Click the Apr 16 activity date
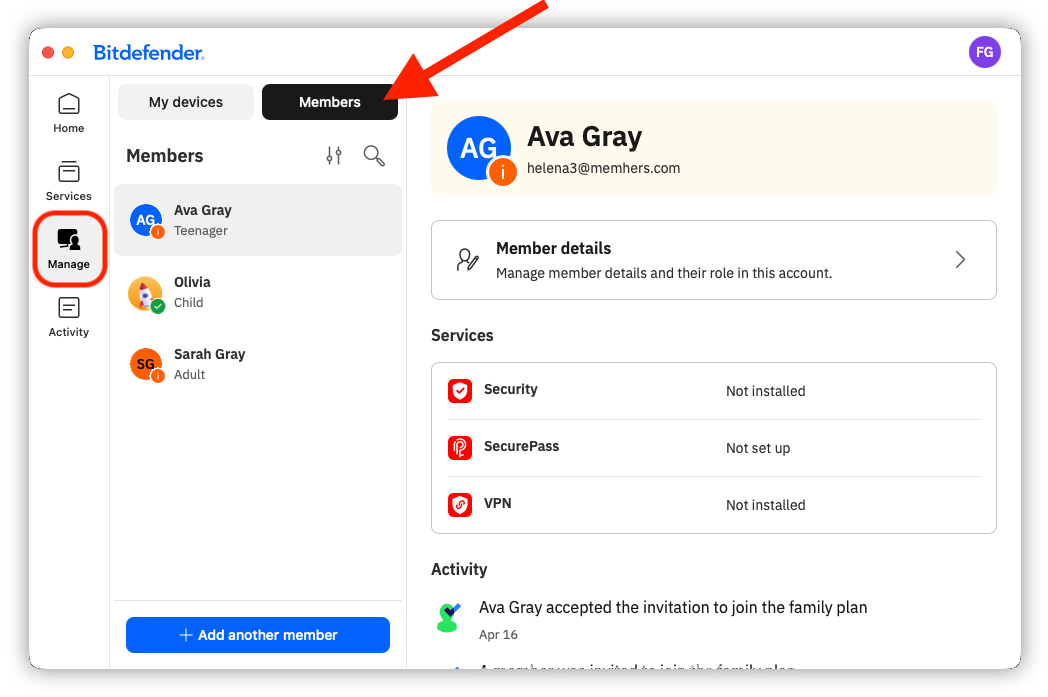The height and width of the screenshot is (697, 1048). [498, 635]
